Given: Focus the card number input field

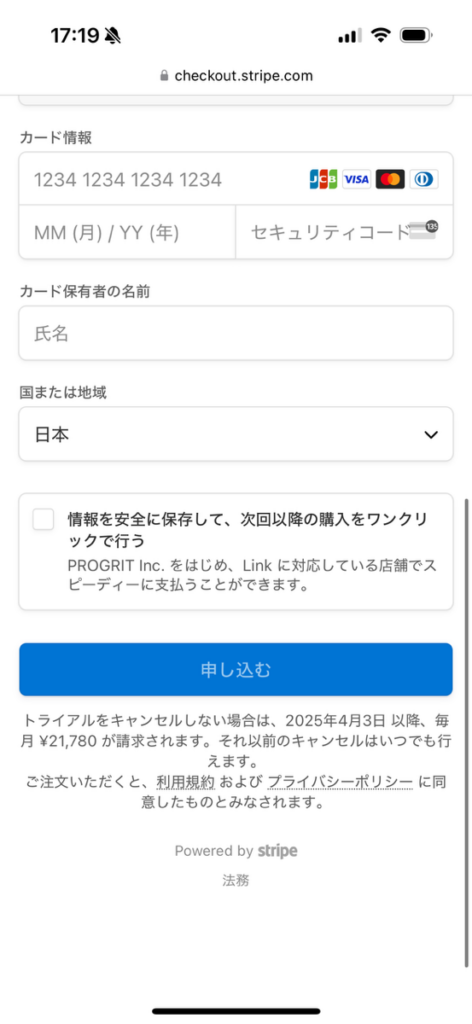Looking at the screenshot, I should 163,179.
